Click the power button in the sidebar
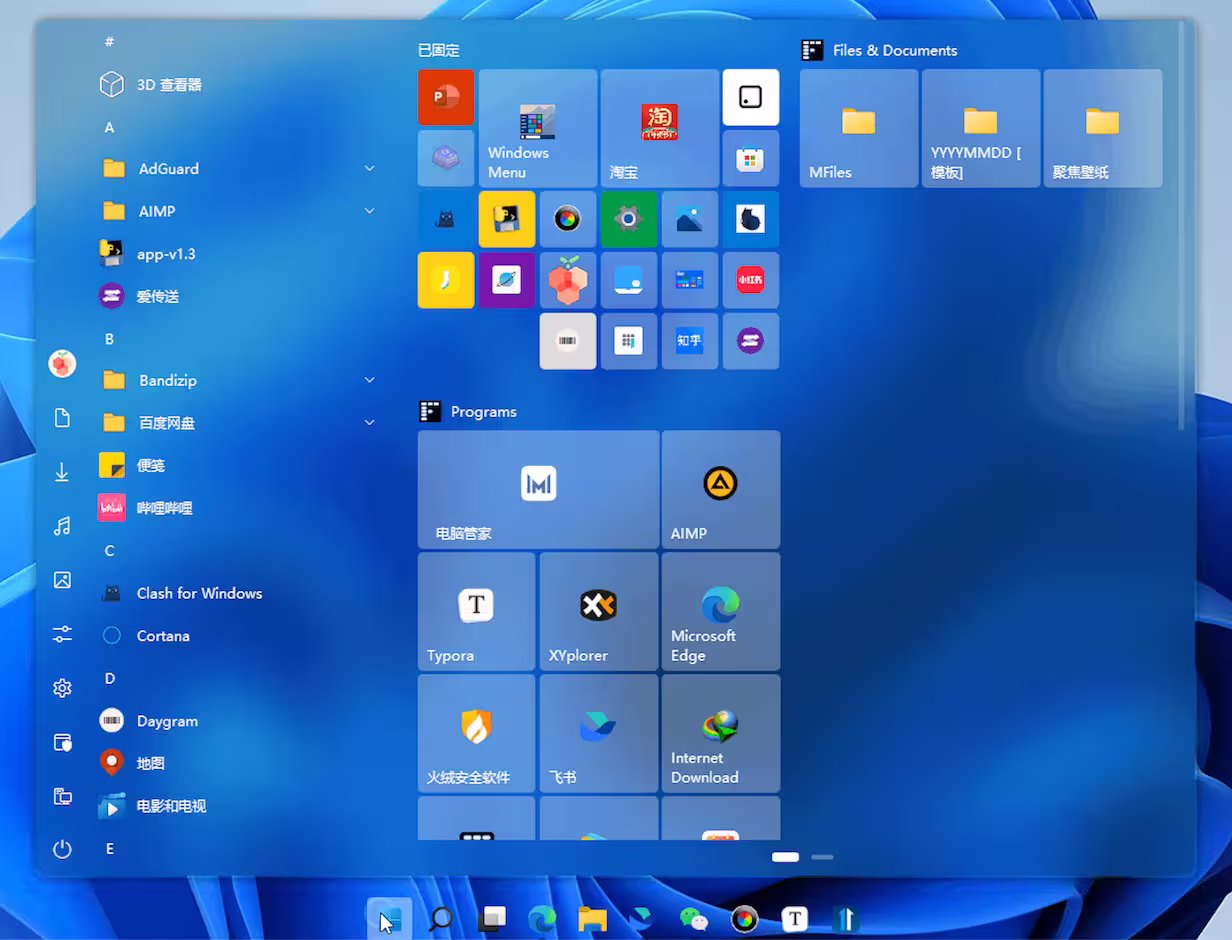This screenshot has height=940, width=1232. (x=62, y=849)
